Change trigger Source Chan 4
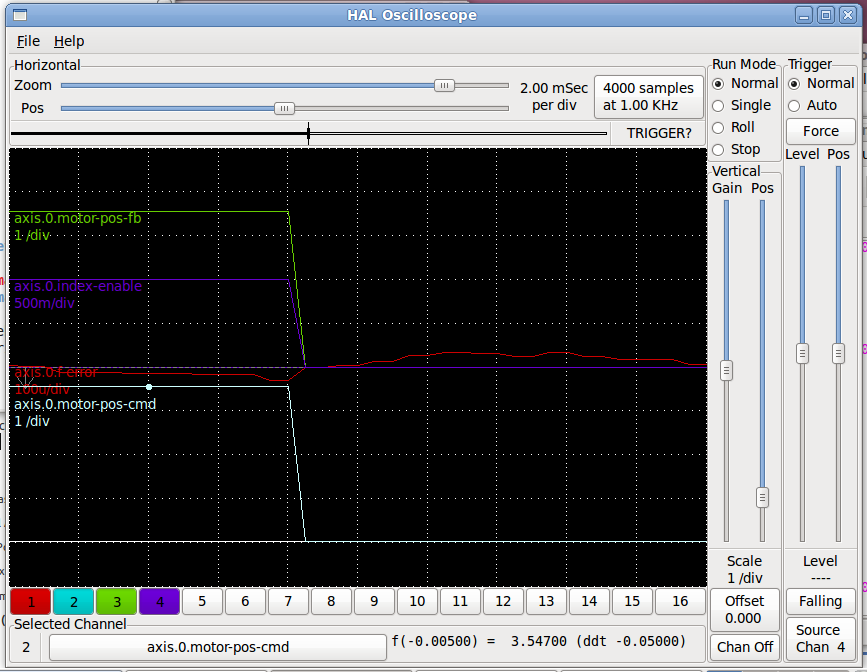Viewport: 867px width, 672px height. (x=821, y=639)
